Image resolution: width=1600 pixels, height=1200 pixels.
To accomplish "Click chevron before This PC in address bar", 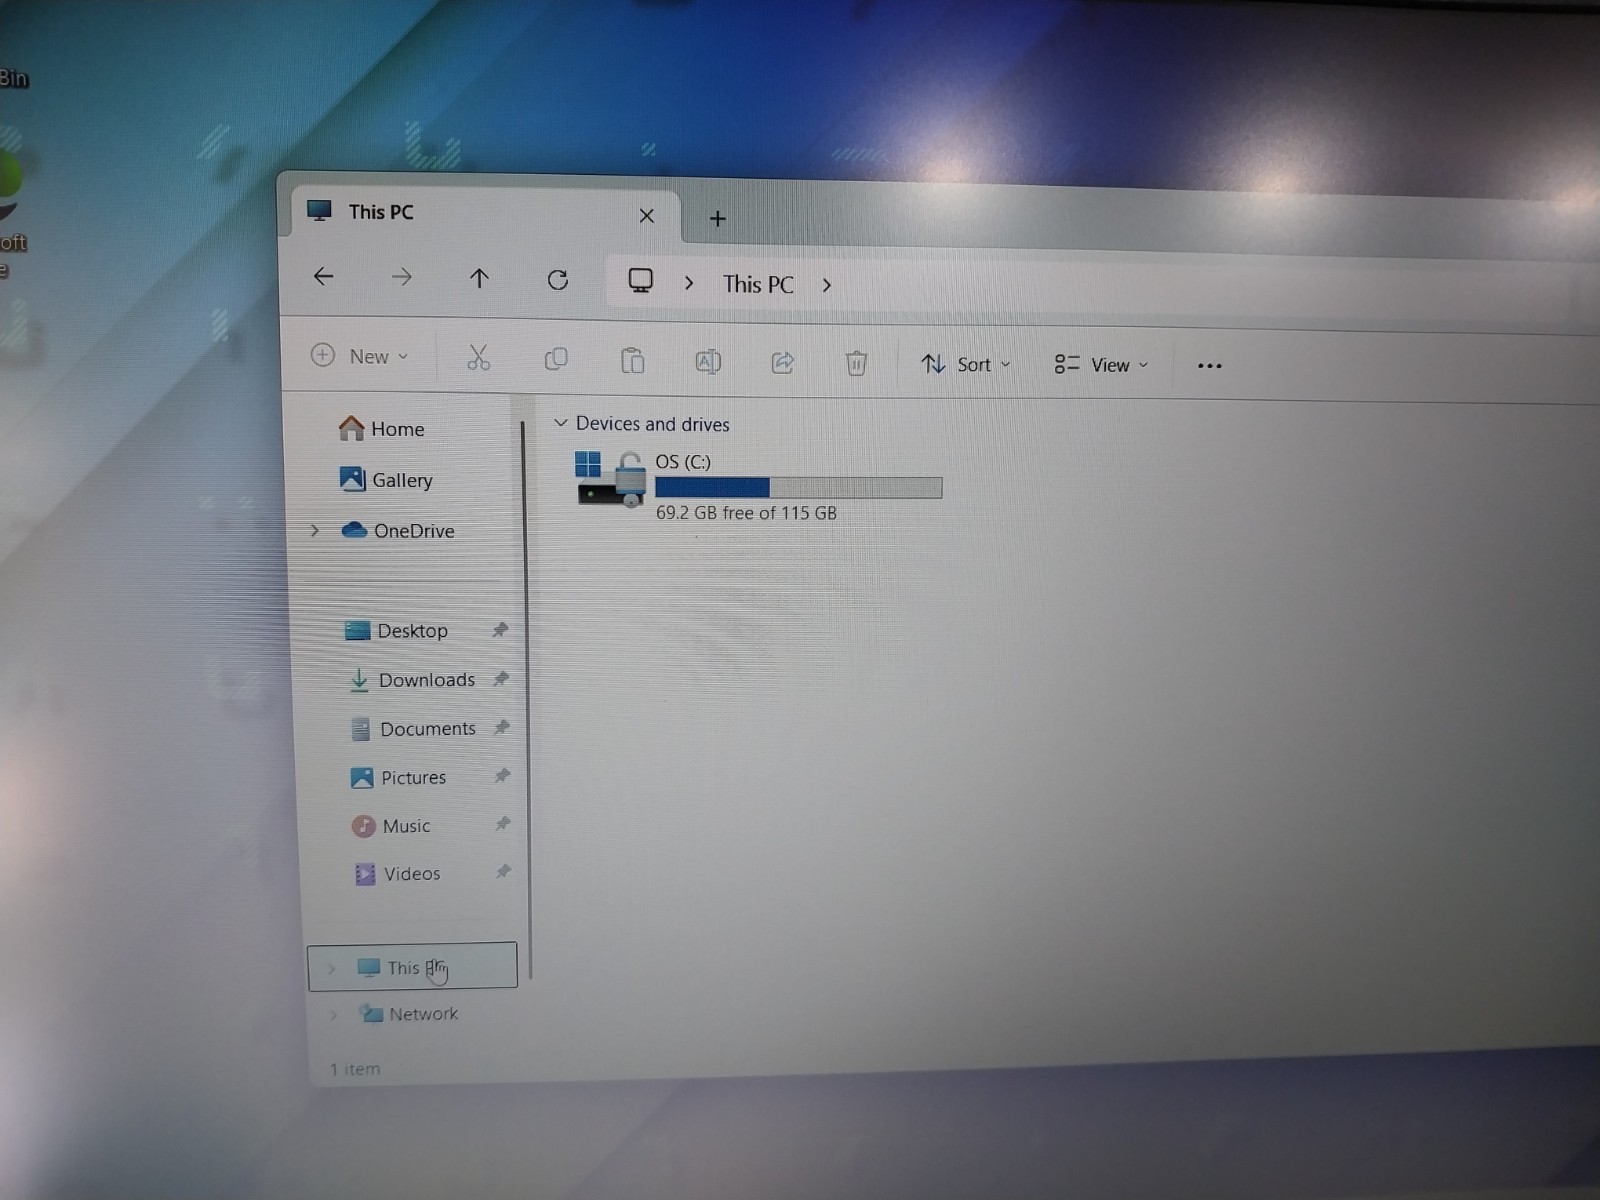I will coord(689,283).
